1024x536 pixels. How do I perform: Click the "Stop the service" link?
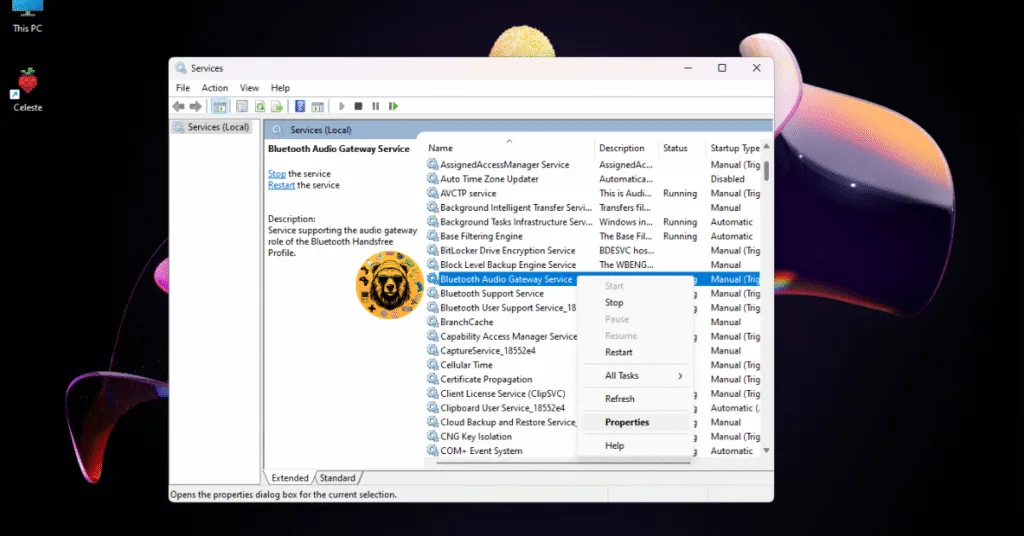coord(276,174)
